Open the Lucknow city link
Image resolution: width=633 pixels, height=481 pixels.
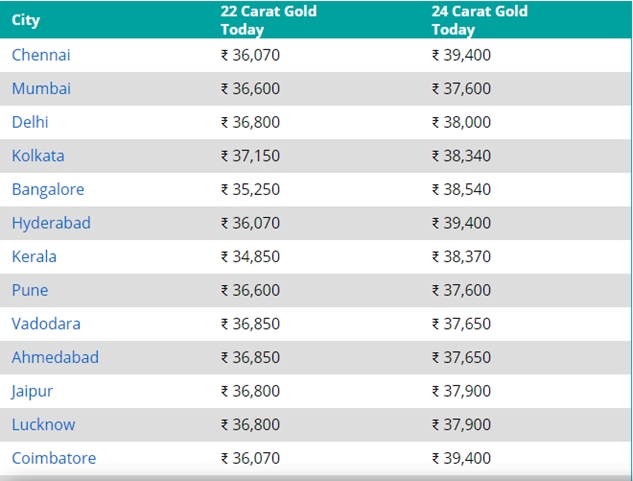click(43, 424)
